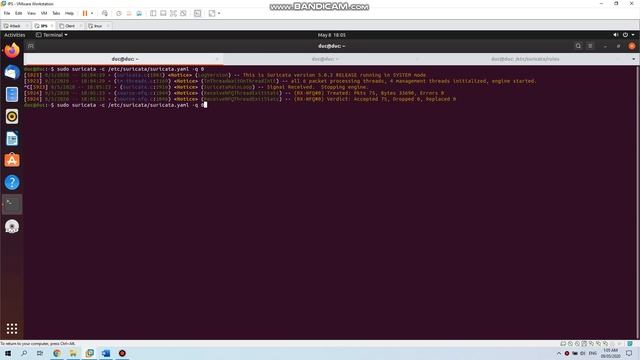640x360 pixels.
Task: Open Windows taskbar search
Action: pos(24,353)
